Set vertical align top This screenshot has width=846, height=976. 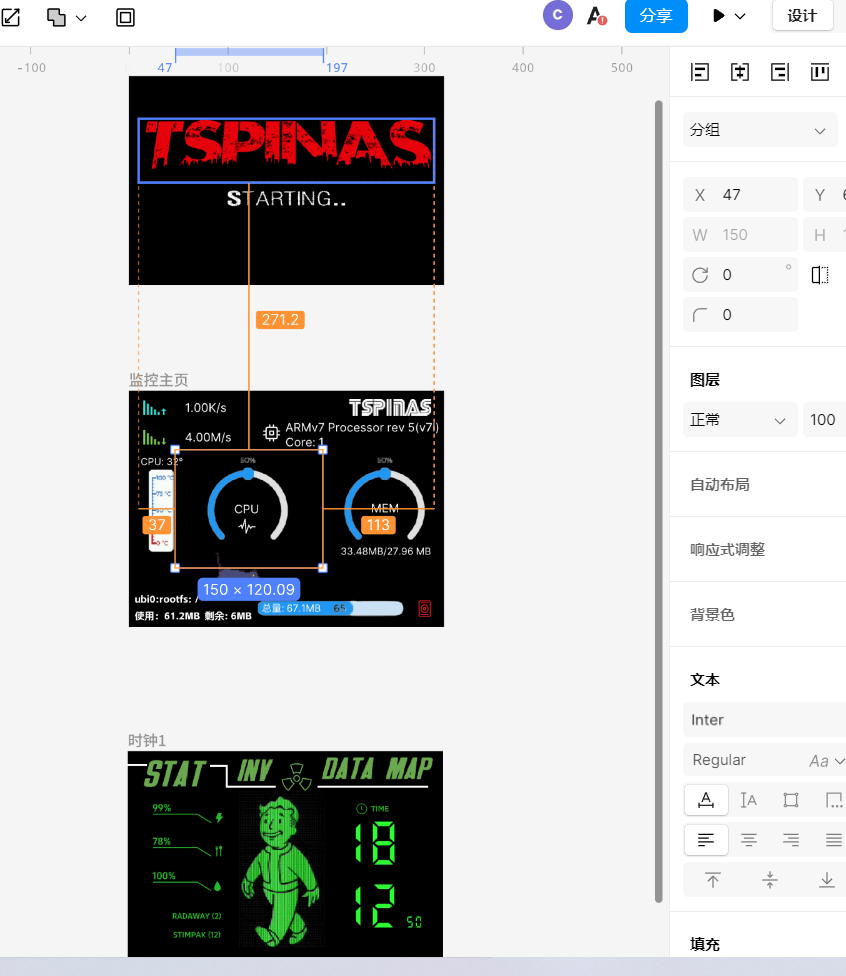pyautogui.click(x=713, y=880)
